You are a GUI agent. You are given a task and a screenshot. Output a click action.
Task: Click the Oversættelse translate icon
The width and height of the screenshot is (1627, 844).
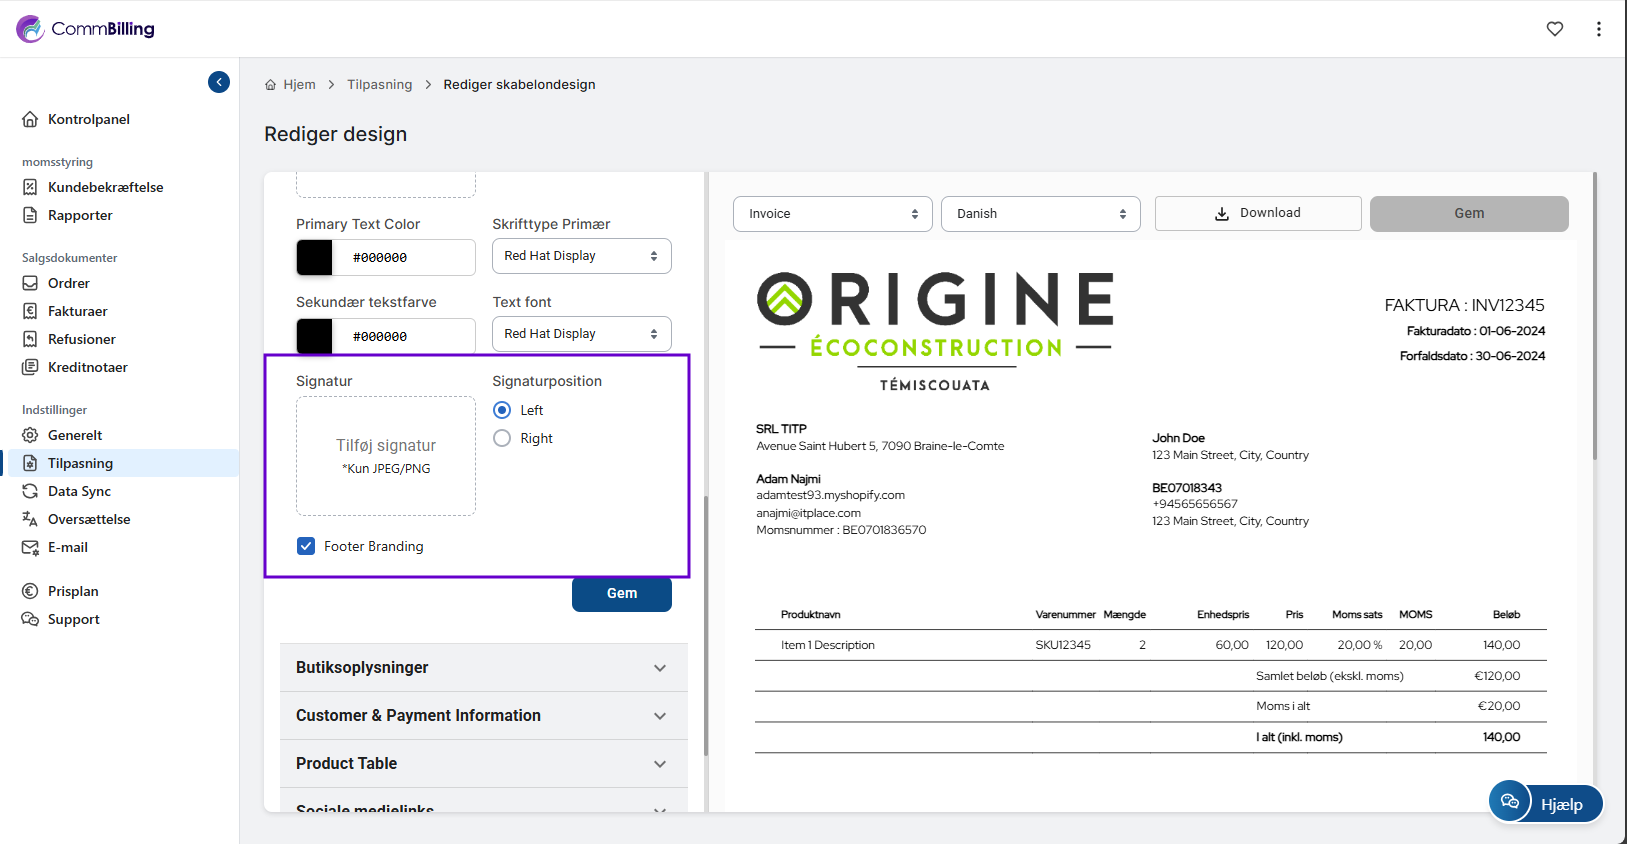(x=30, y=519)
